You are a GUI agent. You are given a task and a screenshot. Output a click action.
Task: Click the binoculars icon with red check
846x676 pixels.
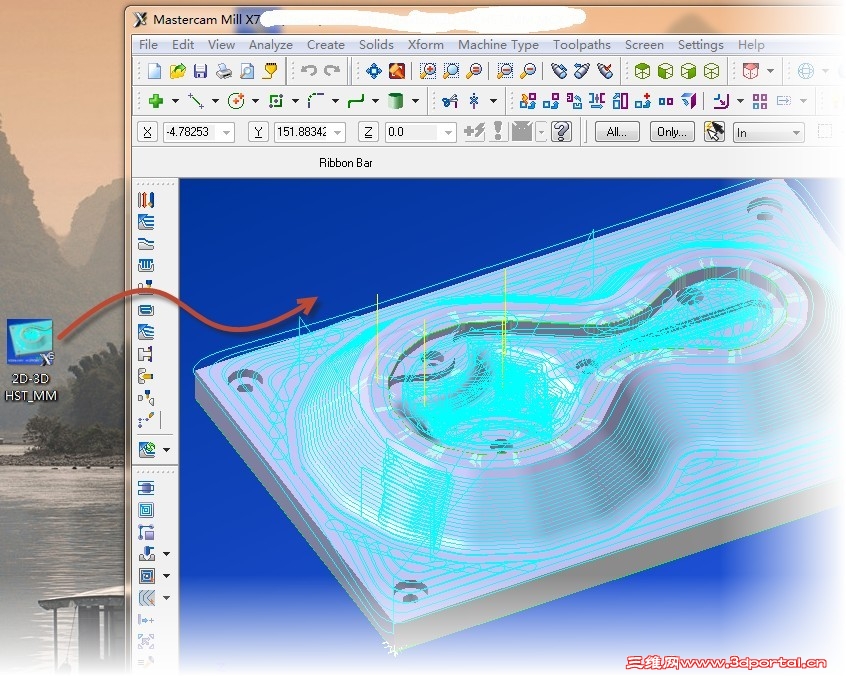click(x=605, y=71)
